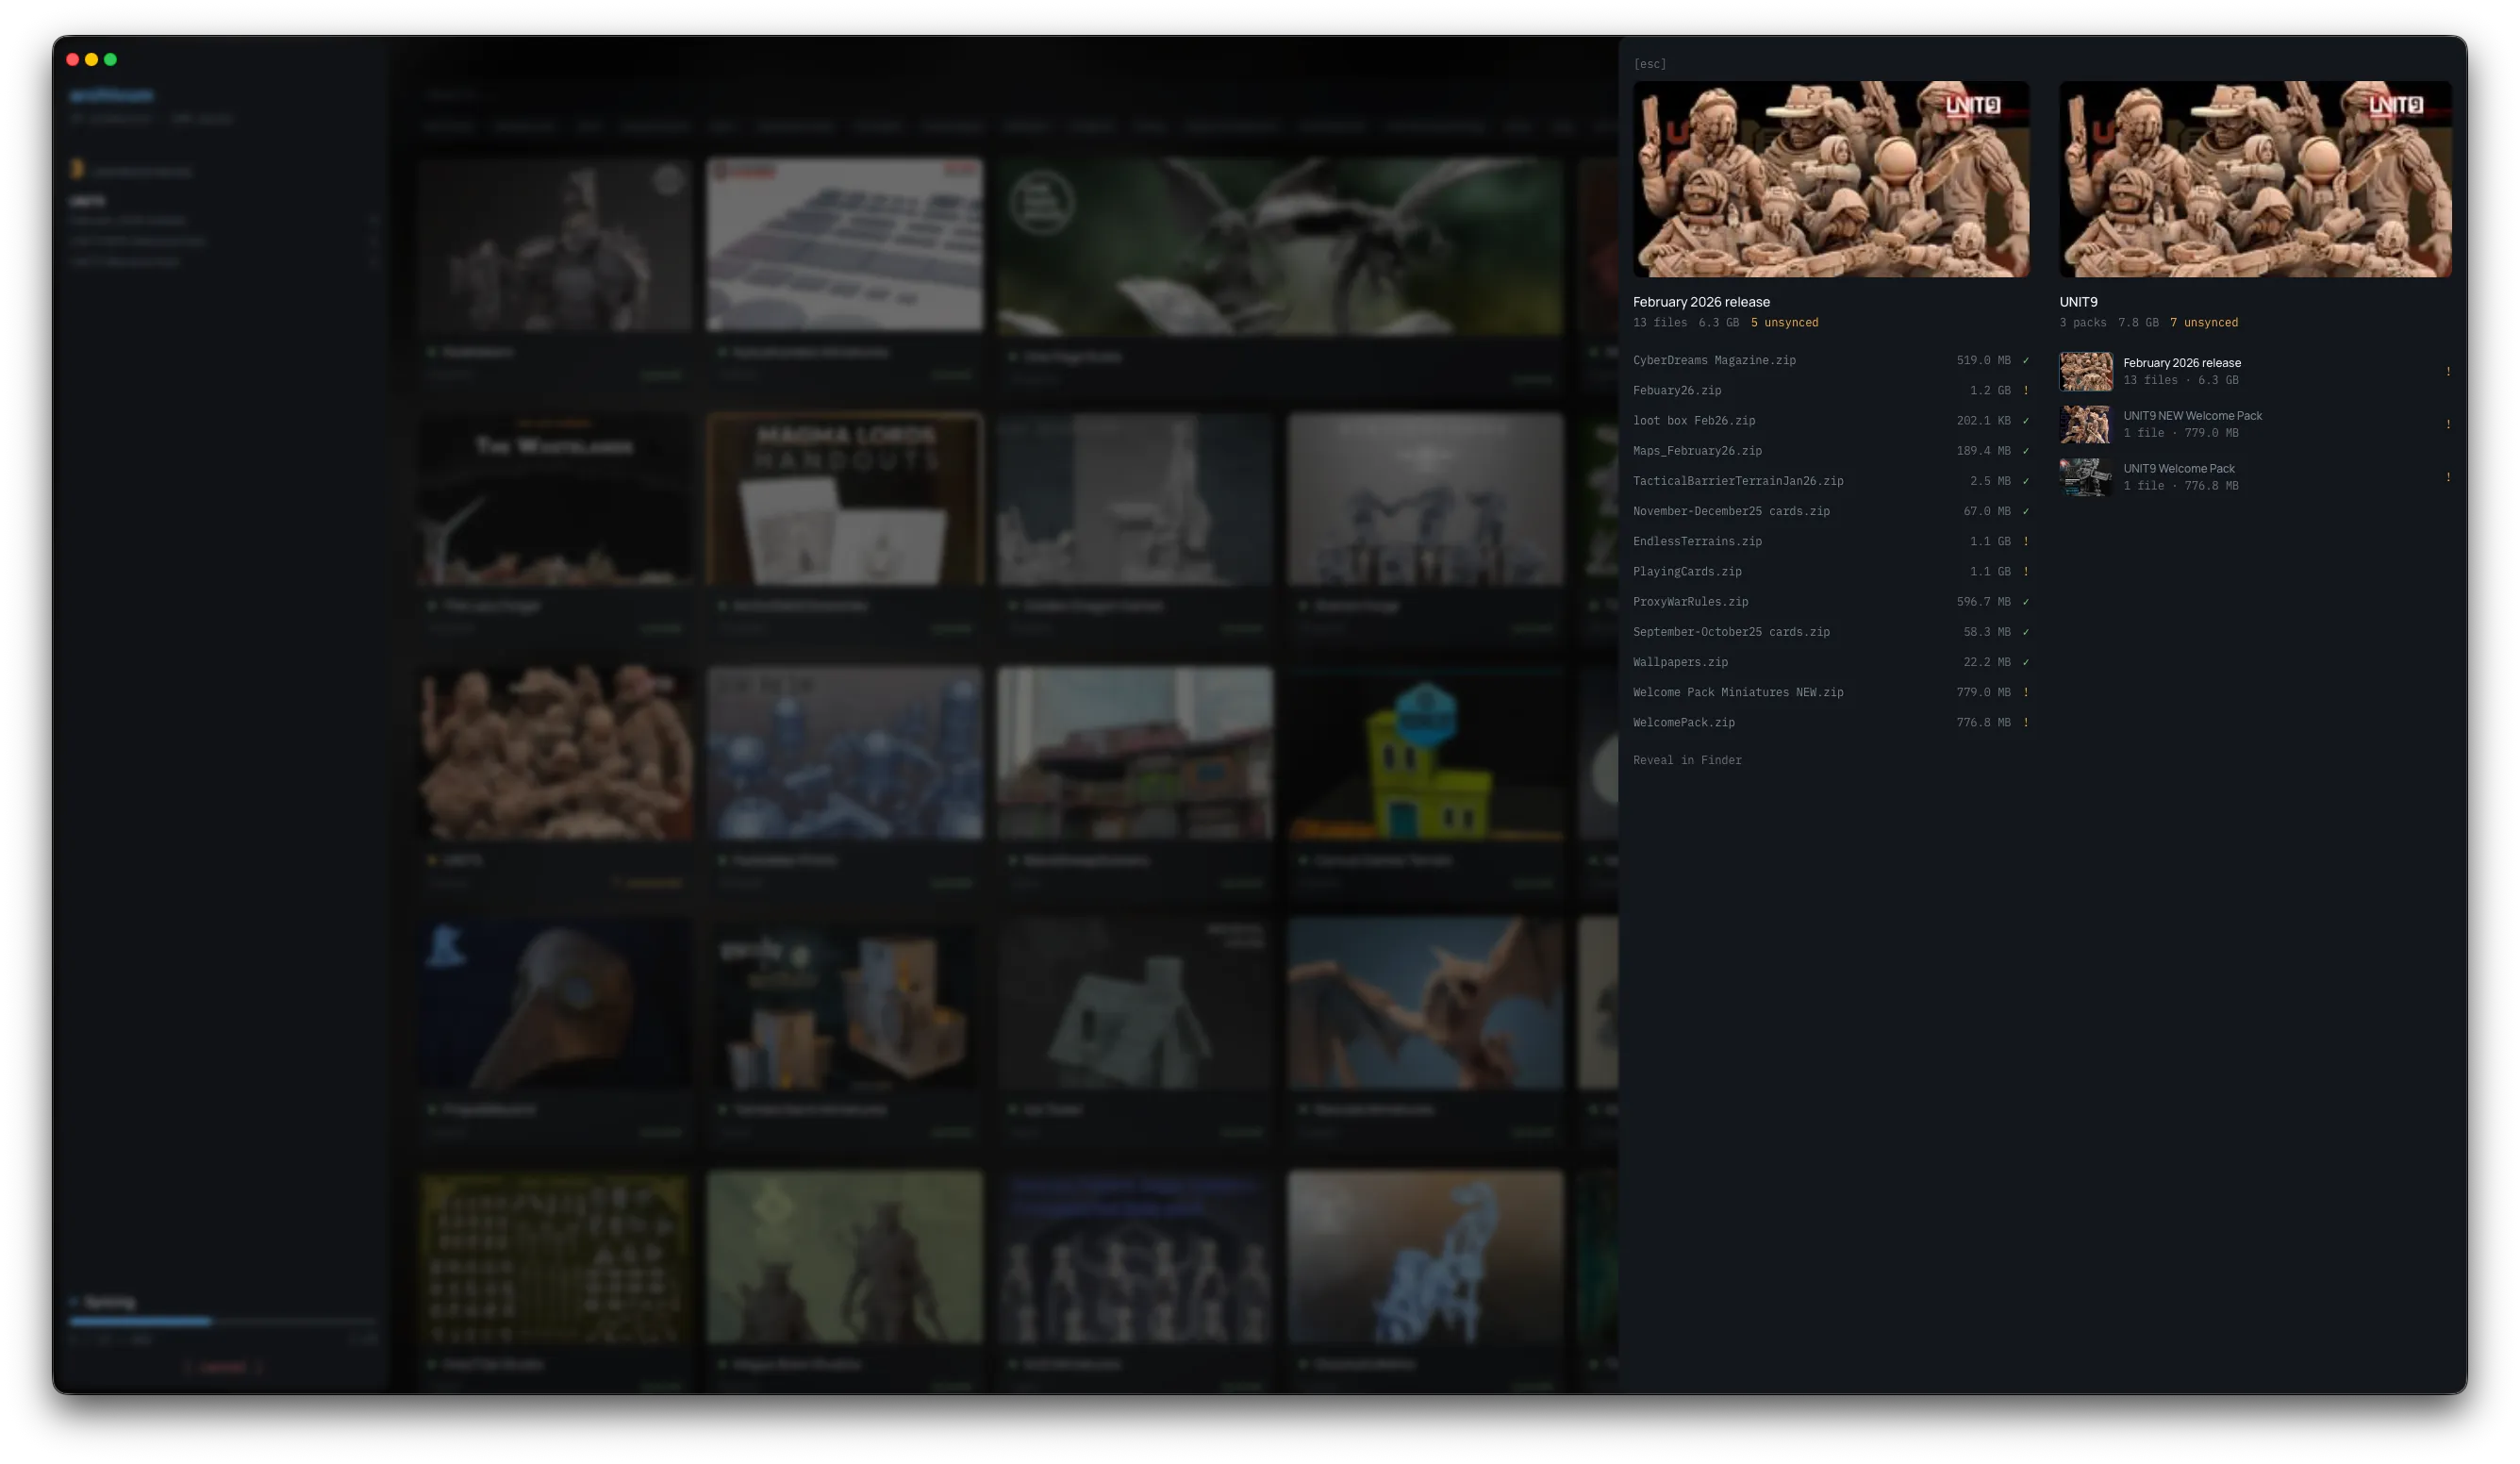Click the synced checkmark next to Wallpapers.zip

click(x=2027, y=661)
